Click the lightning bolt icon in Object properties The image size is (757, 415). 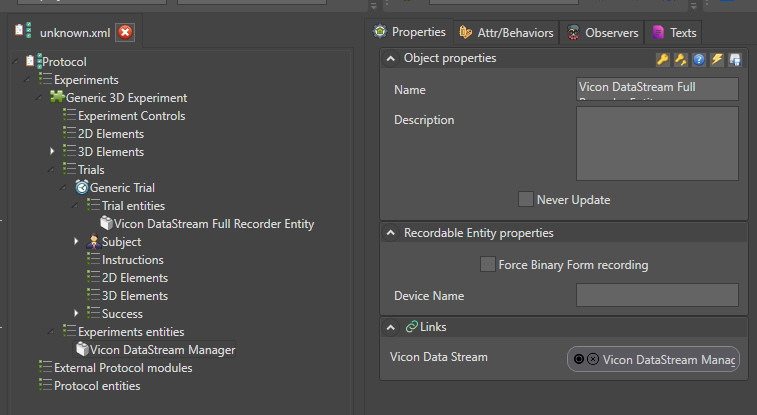(x=717, y=60)
